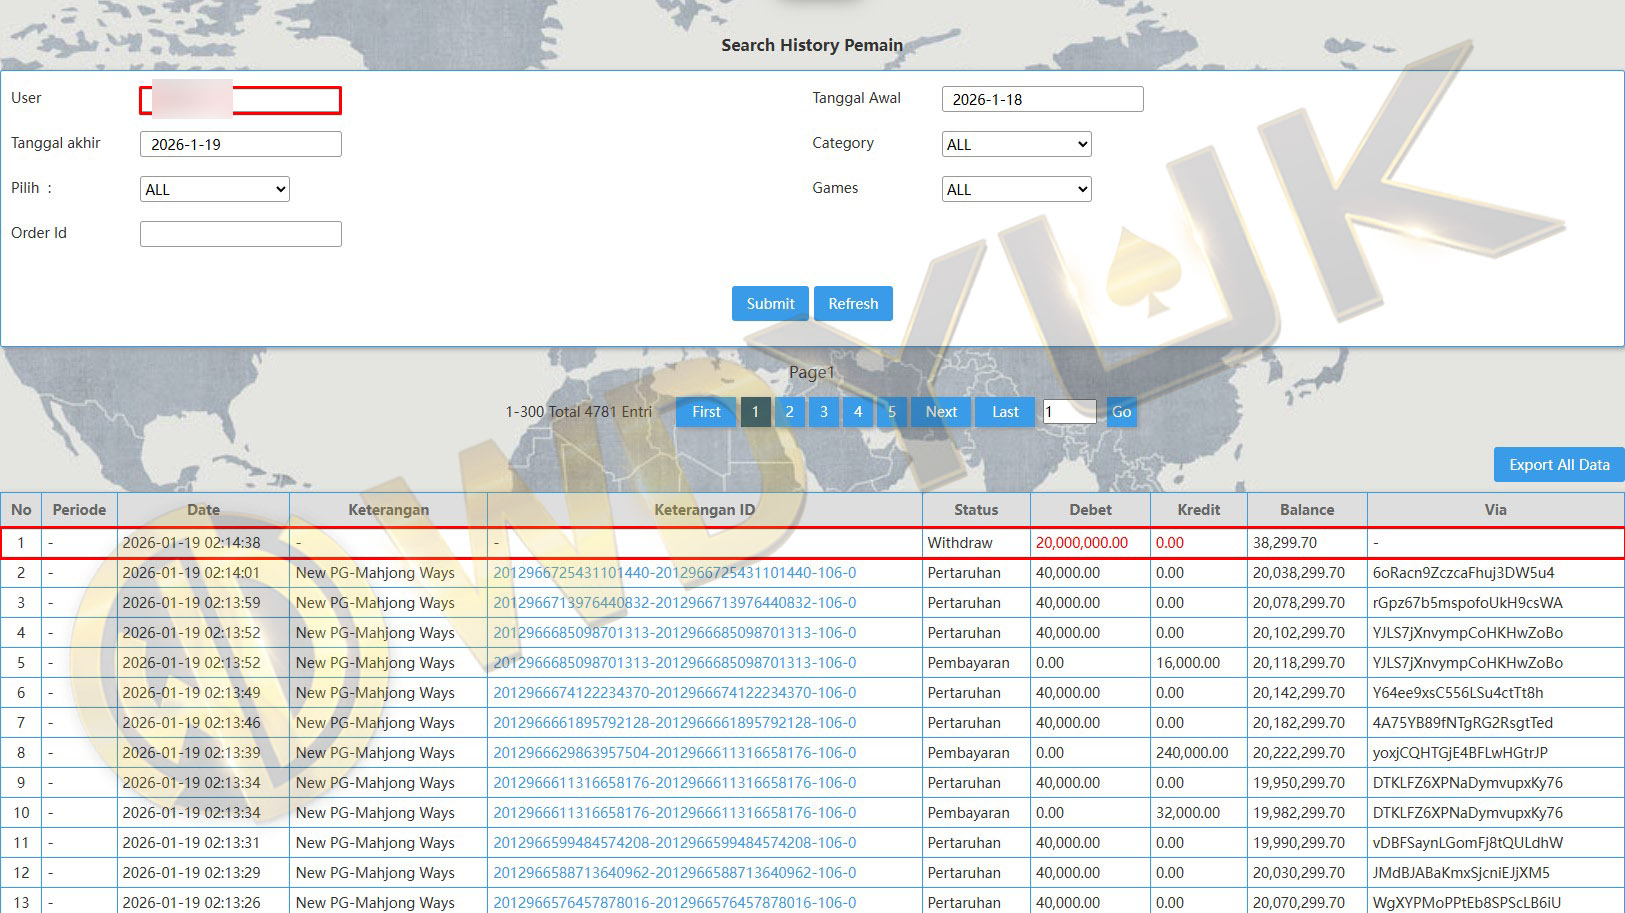Viewport: 1625px width, 913px height.
Task: Click the Next page button
Action: click(x=940, y=412)
